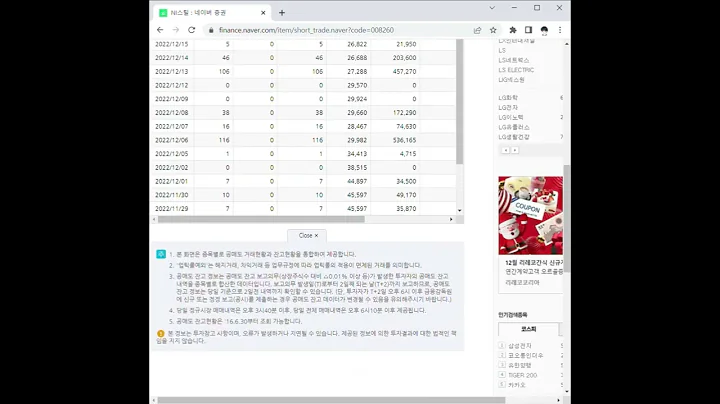Click table horizontal scroll left arrow
This screenshot has width=720, height=404.
point(154,219)
